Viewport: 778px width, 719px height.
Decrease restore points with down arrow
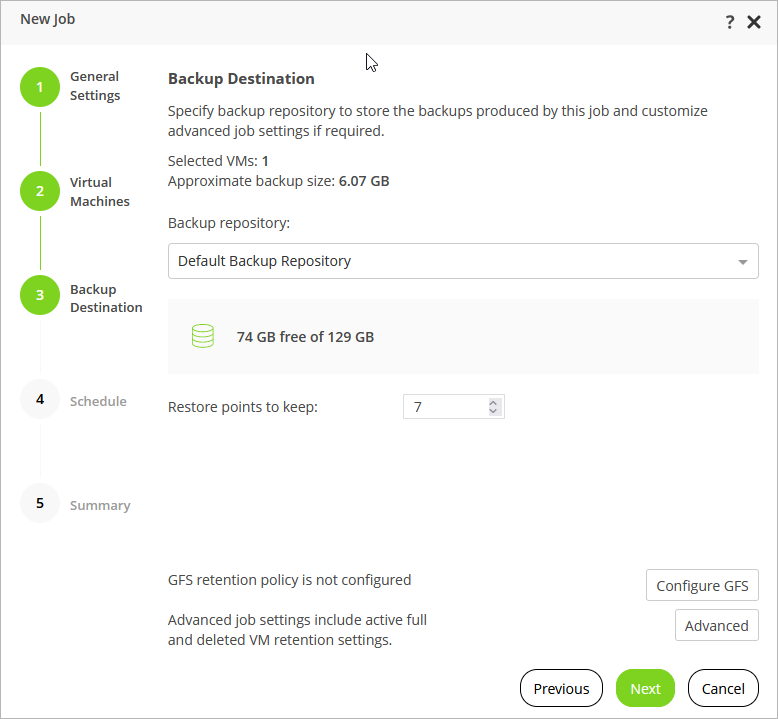coord(493,411)
